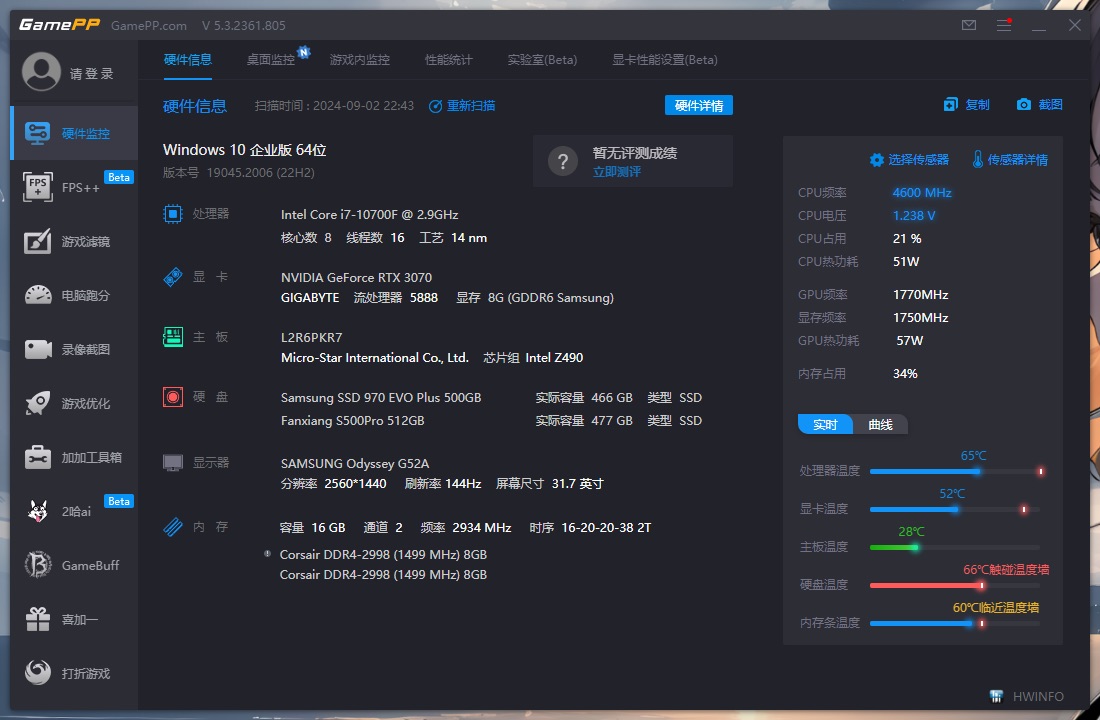Click the 重新扫描 refresh icon
This screenshot has width=1100, height=720.
[436, 106]
